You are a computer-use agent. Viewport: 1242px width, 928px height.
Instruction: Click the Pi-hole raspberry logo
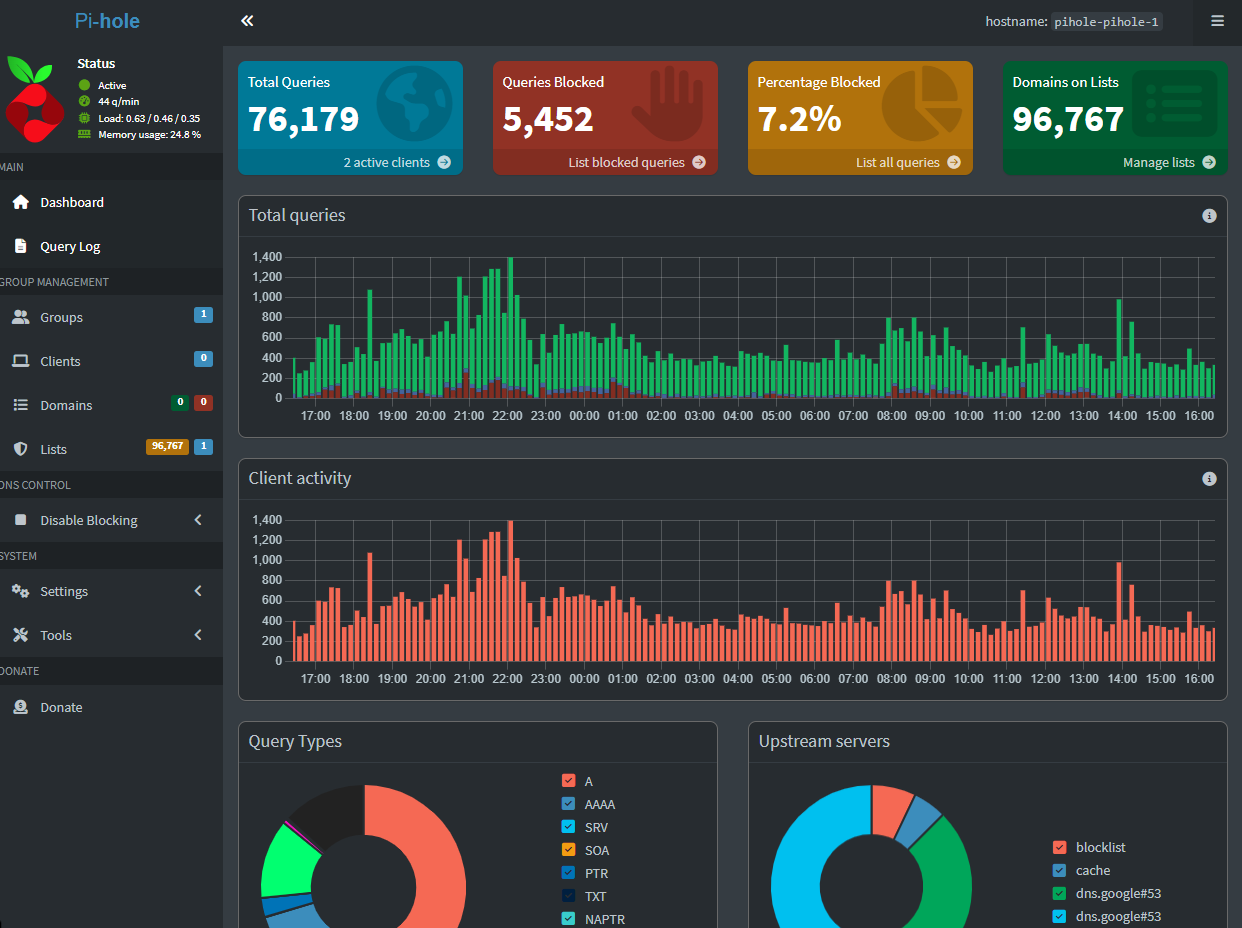35,98
